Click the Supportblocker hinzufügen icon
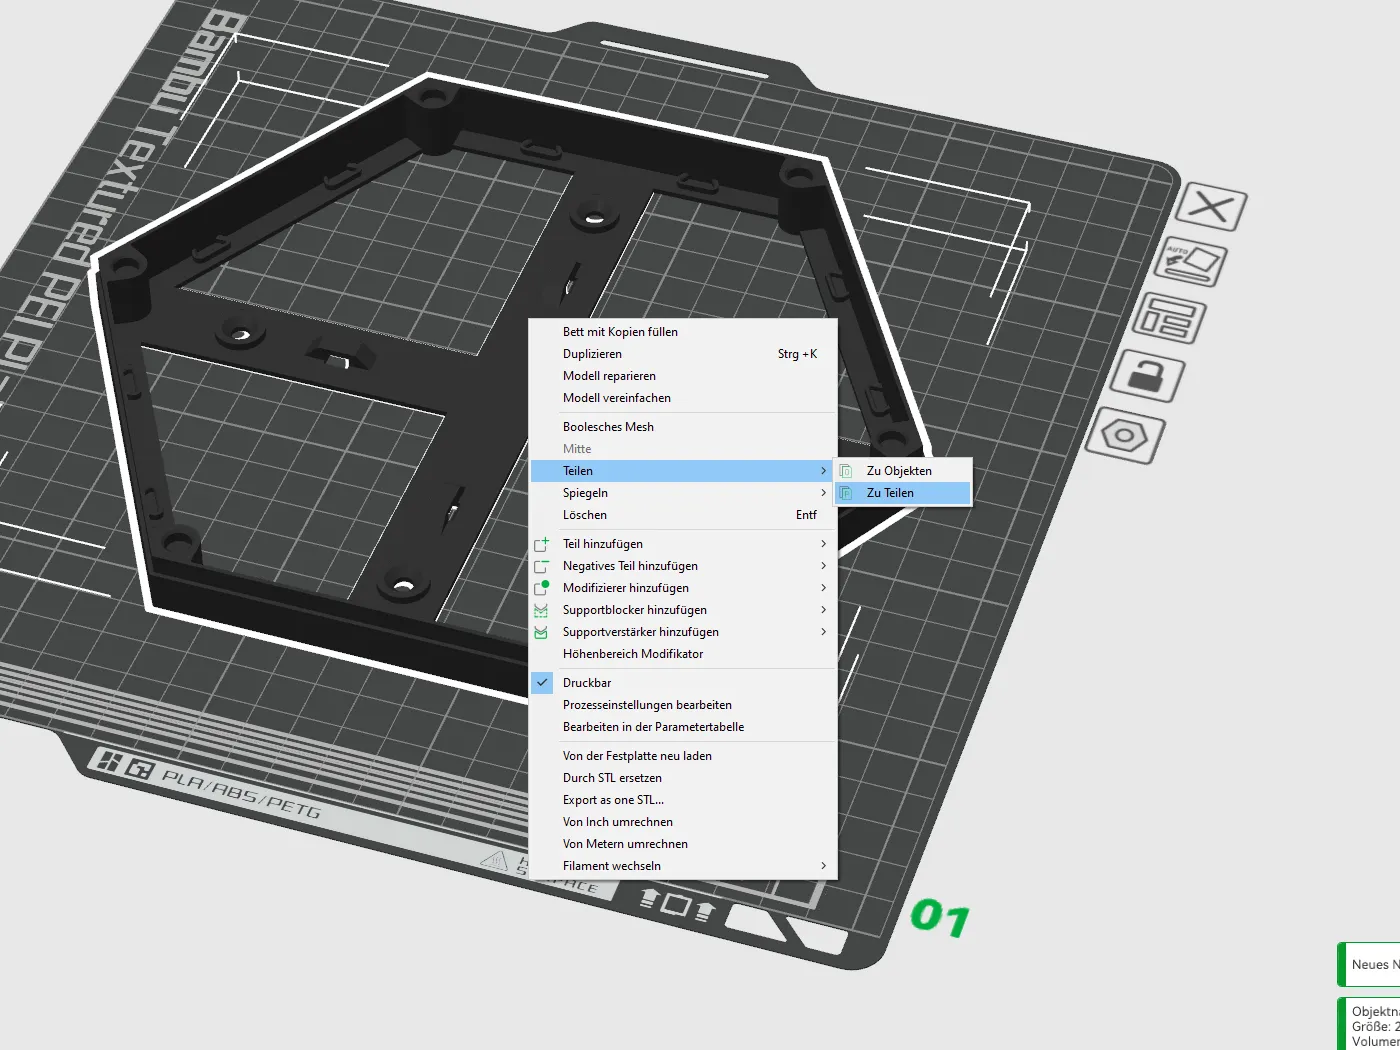 (x=541, y=610)
